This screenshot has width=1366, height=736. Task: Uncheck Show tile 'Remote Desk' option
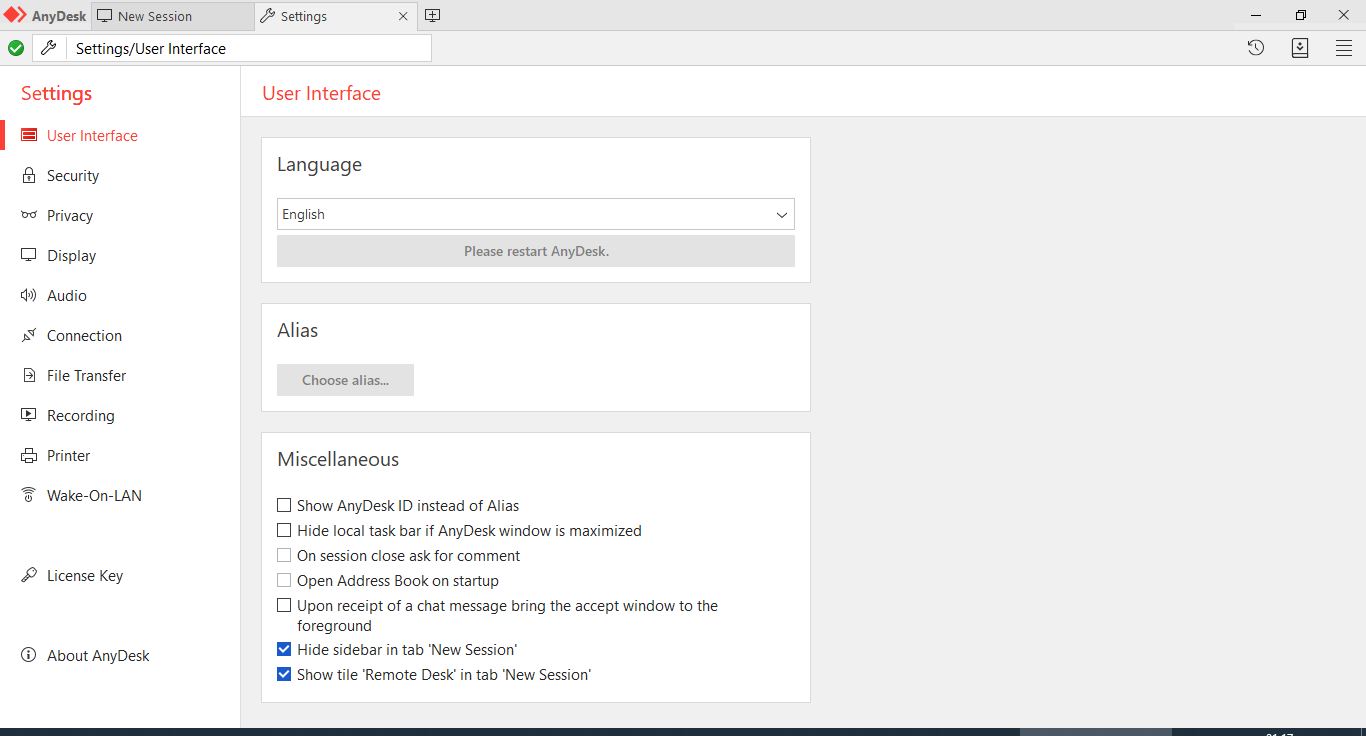point(284,675)
